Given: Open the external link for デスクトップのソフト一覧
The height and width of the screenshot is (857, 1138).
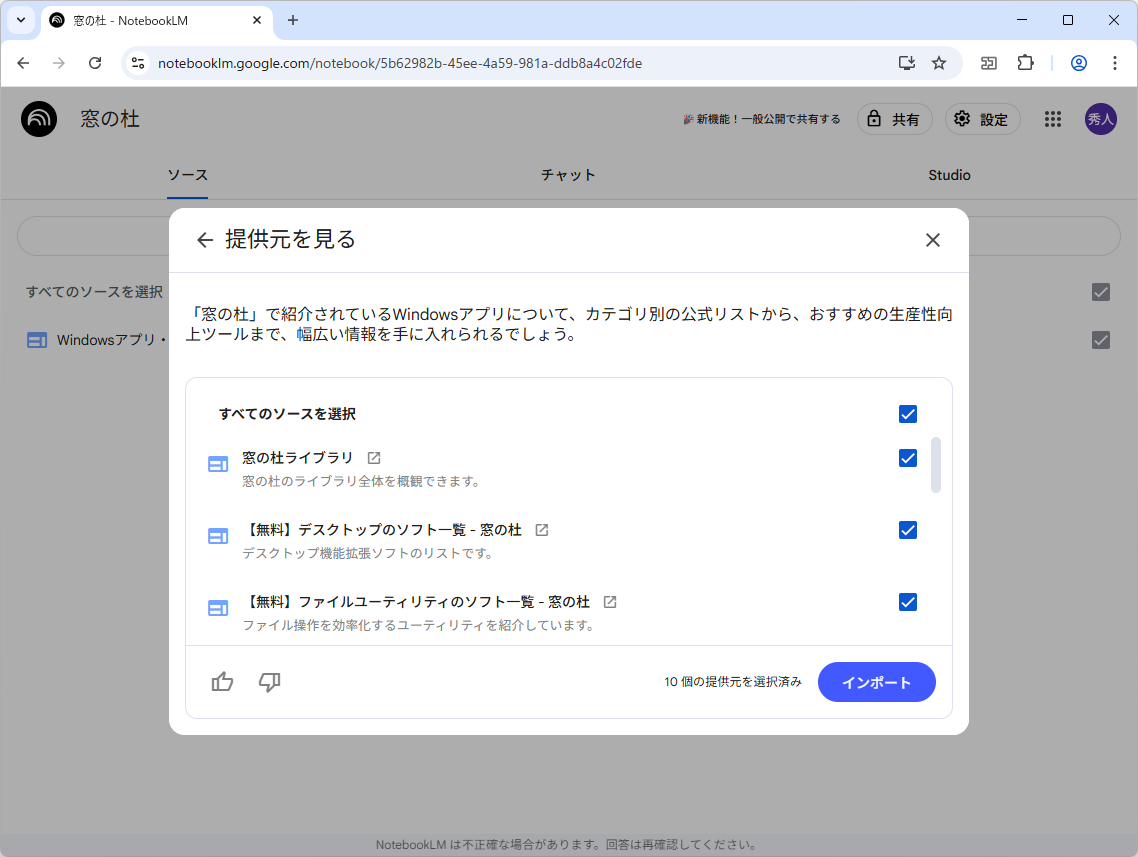Looking at the screenshot, I should [541, 530].
